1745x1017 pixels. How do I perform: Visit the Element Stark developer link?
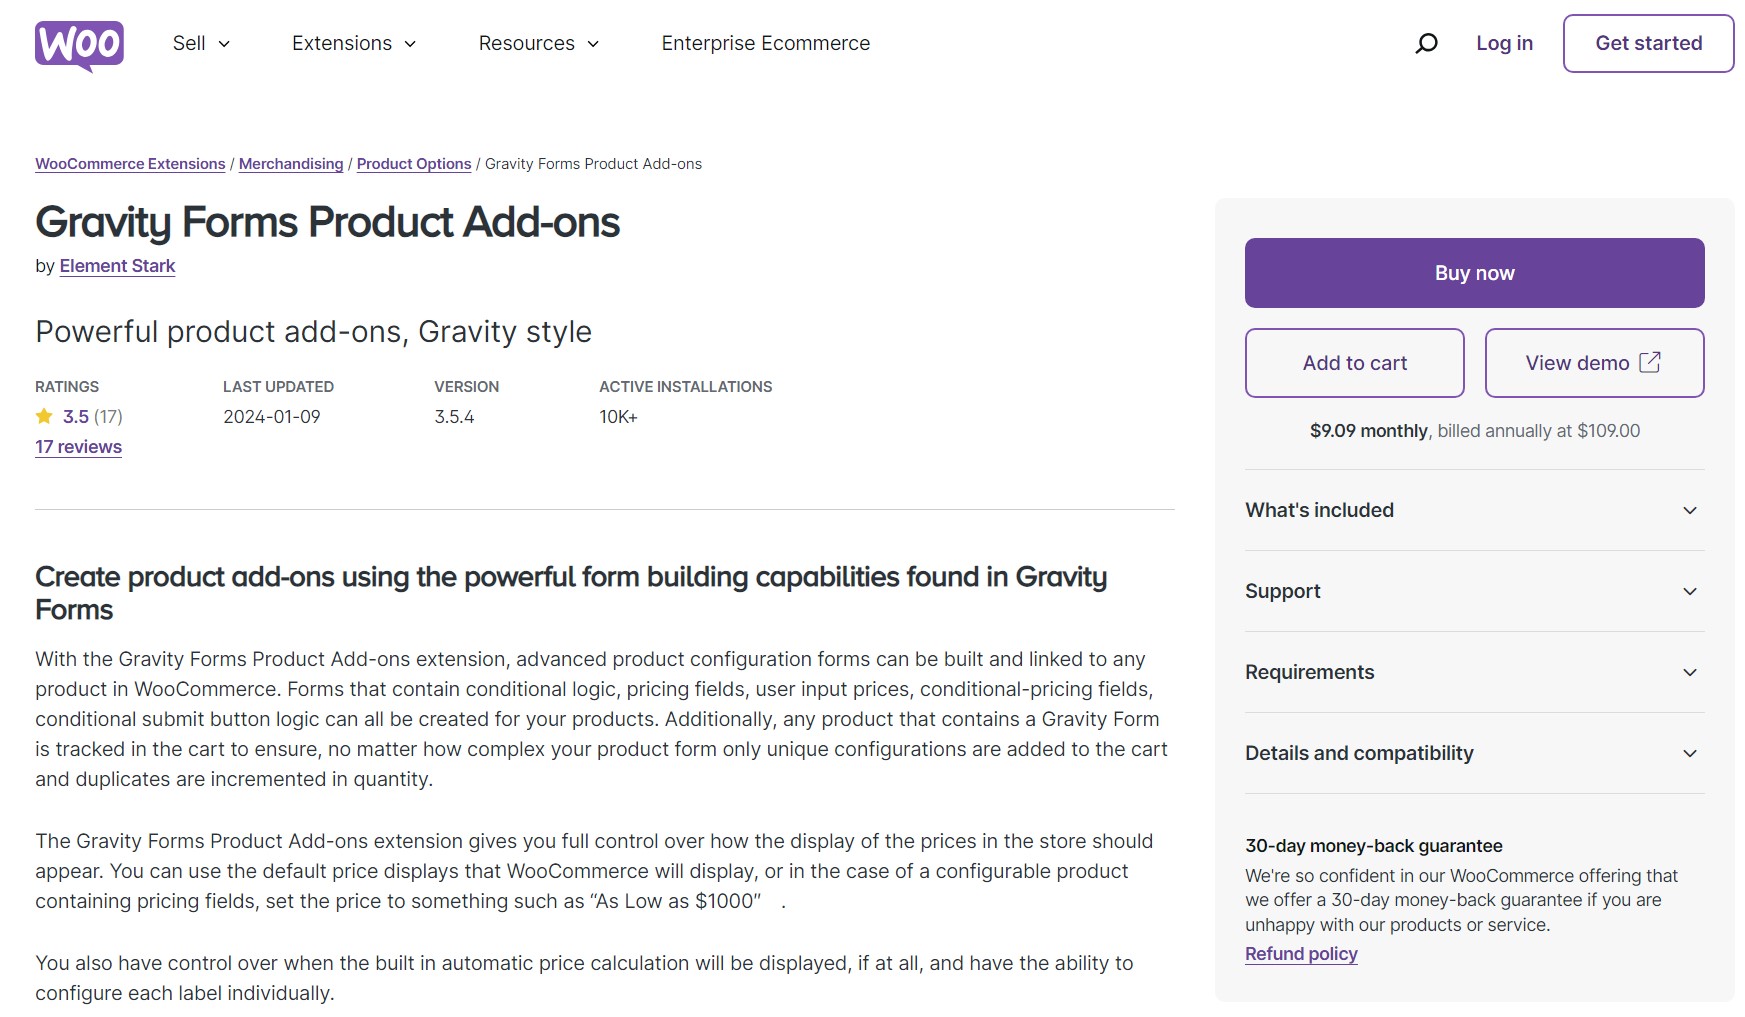click(x=117, y=266)
